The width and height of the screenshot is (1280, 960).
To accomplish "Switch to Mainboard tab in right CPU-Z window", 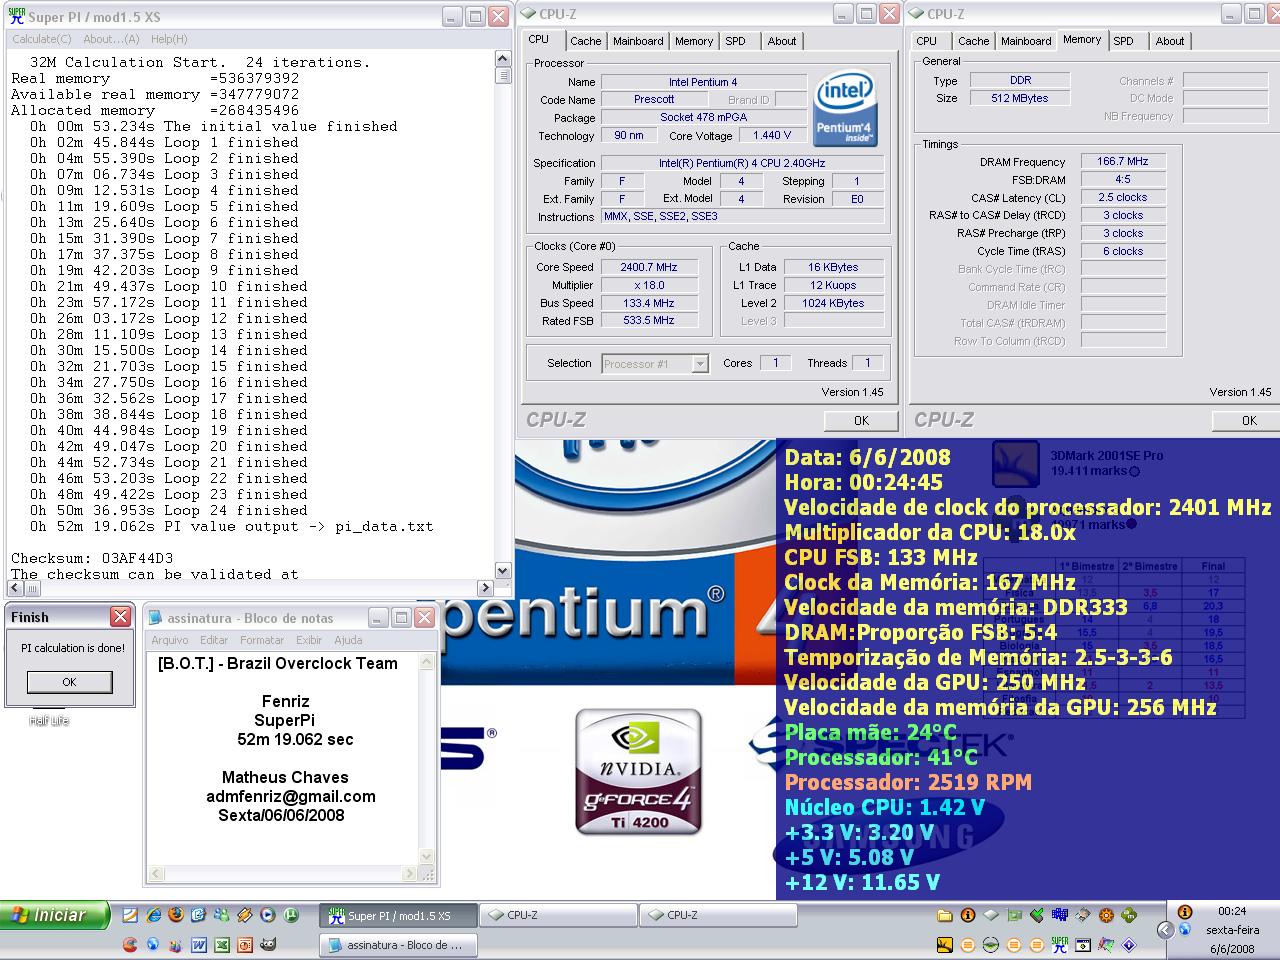I will [1026, 41].
